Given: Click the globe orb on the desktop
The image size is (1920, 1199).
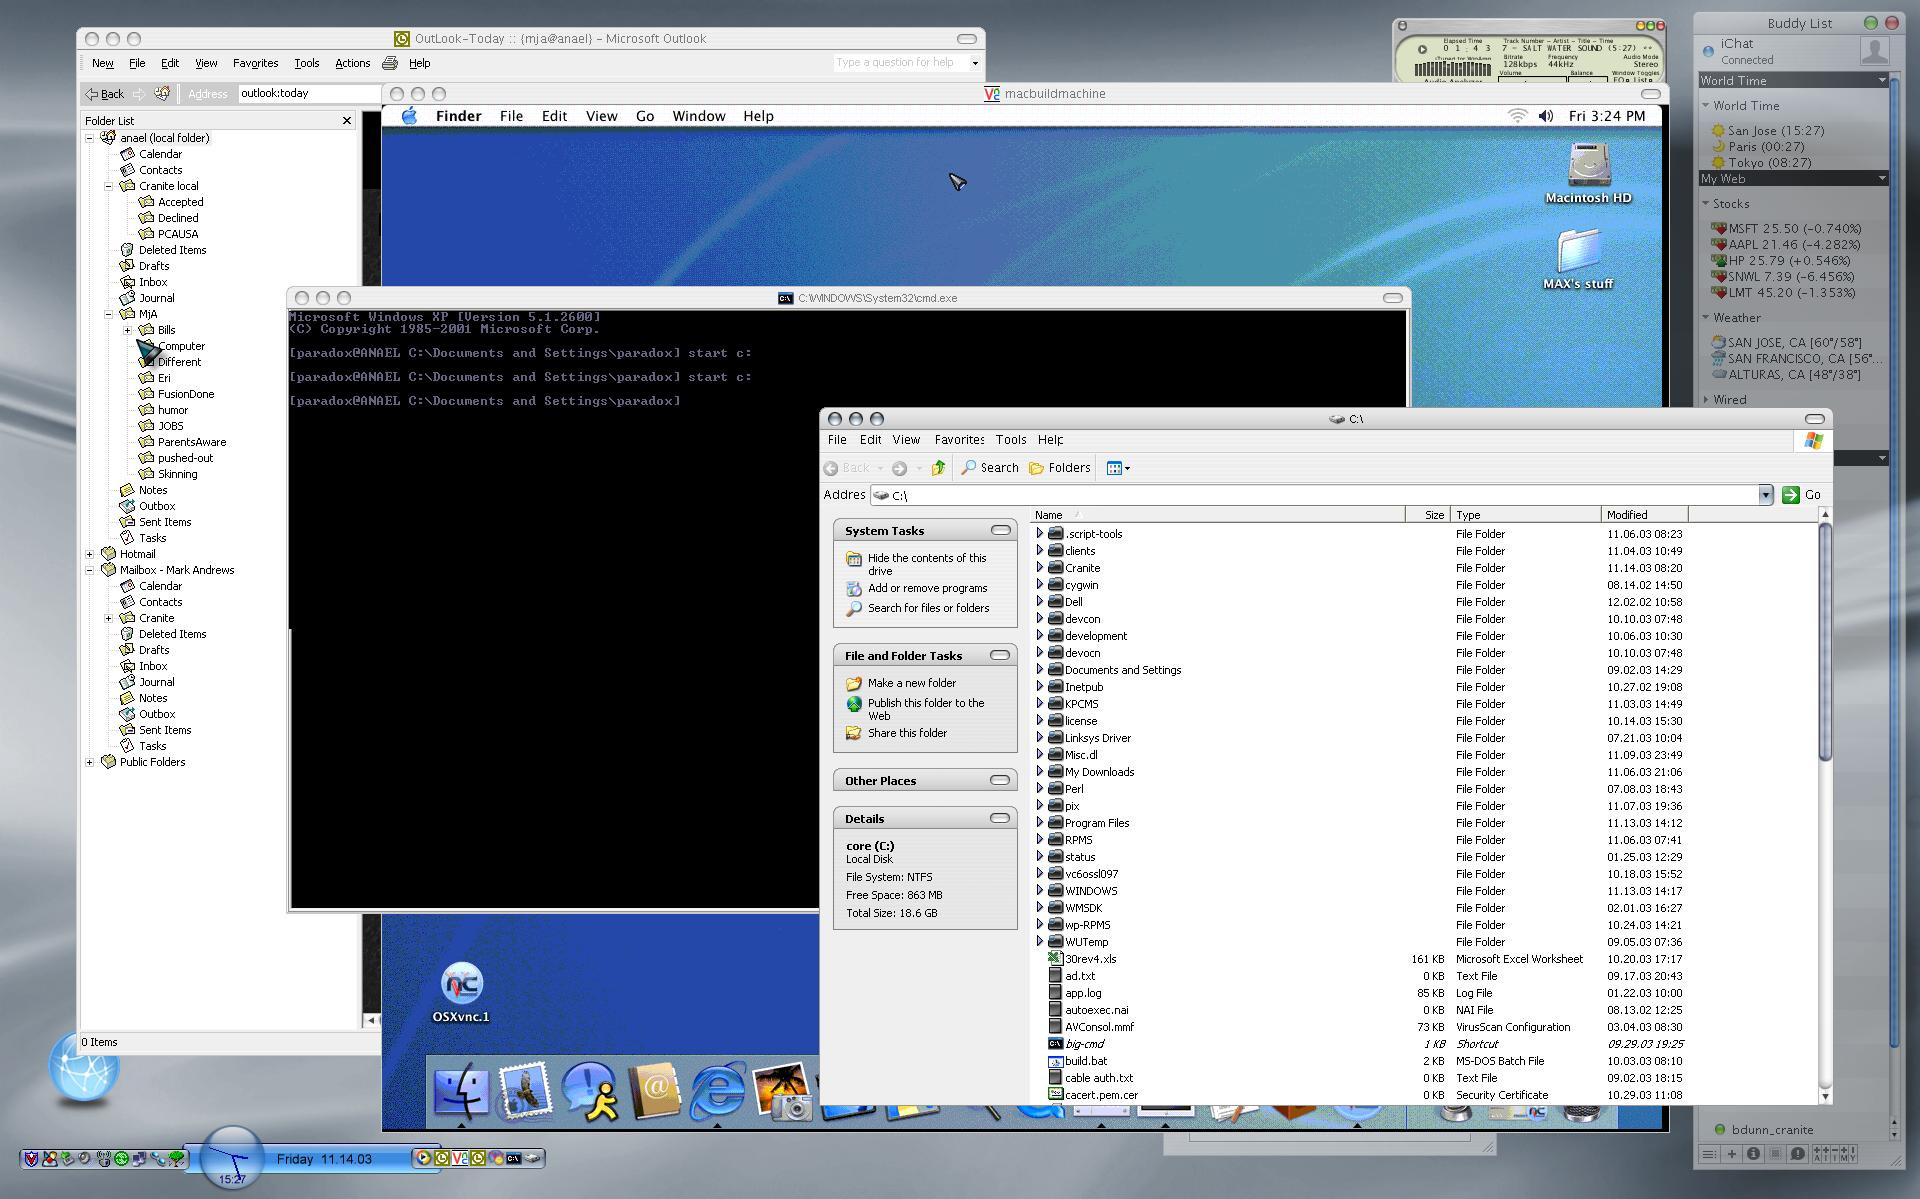Looking at the screenshot, I should coord(84,1067).
